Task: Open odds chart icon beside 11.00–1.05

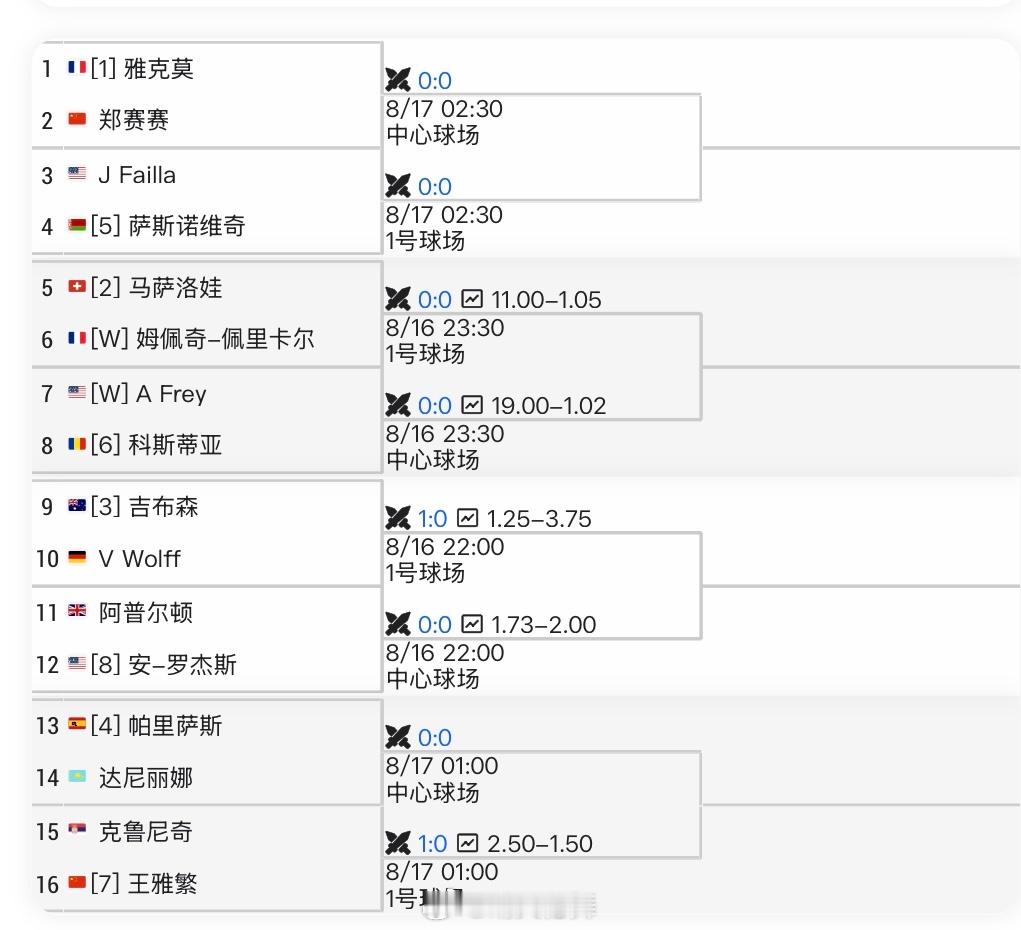Action: click(472, 299)
